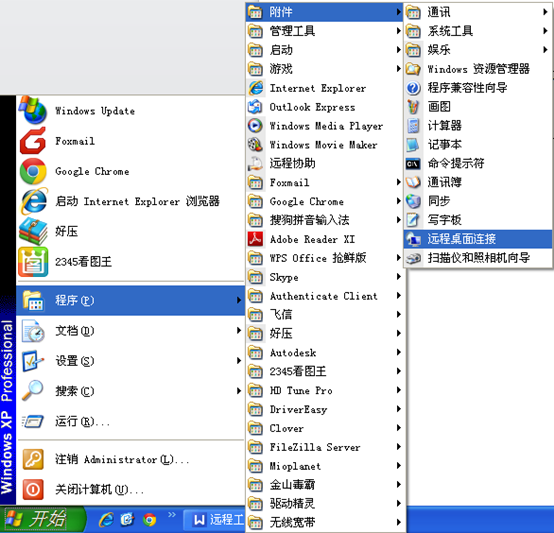Open 命令提示符 command prompt in accessories
The width and height of the screenshot is (554, 533).
tap(478, 163)
